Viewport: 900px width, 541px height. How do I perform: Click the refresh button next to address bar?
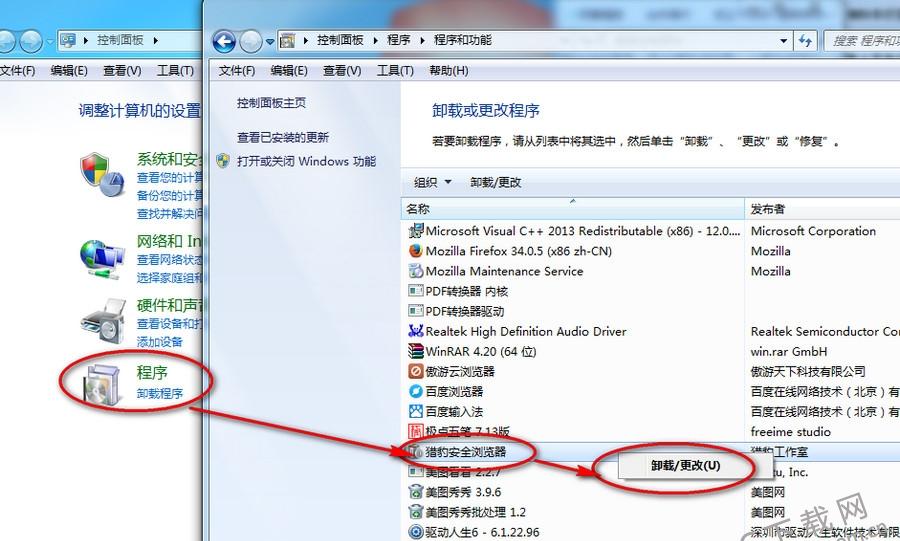pyautogui.click(x=805, y=41)
